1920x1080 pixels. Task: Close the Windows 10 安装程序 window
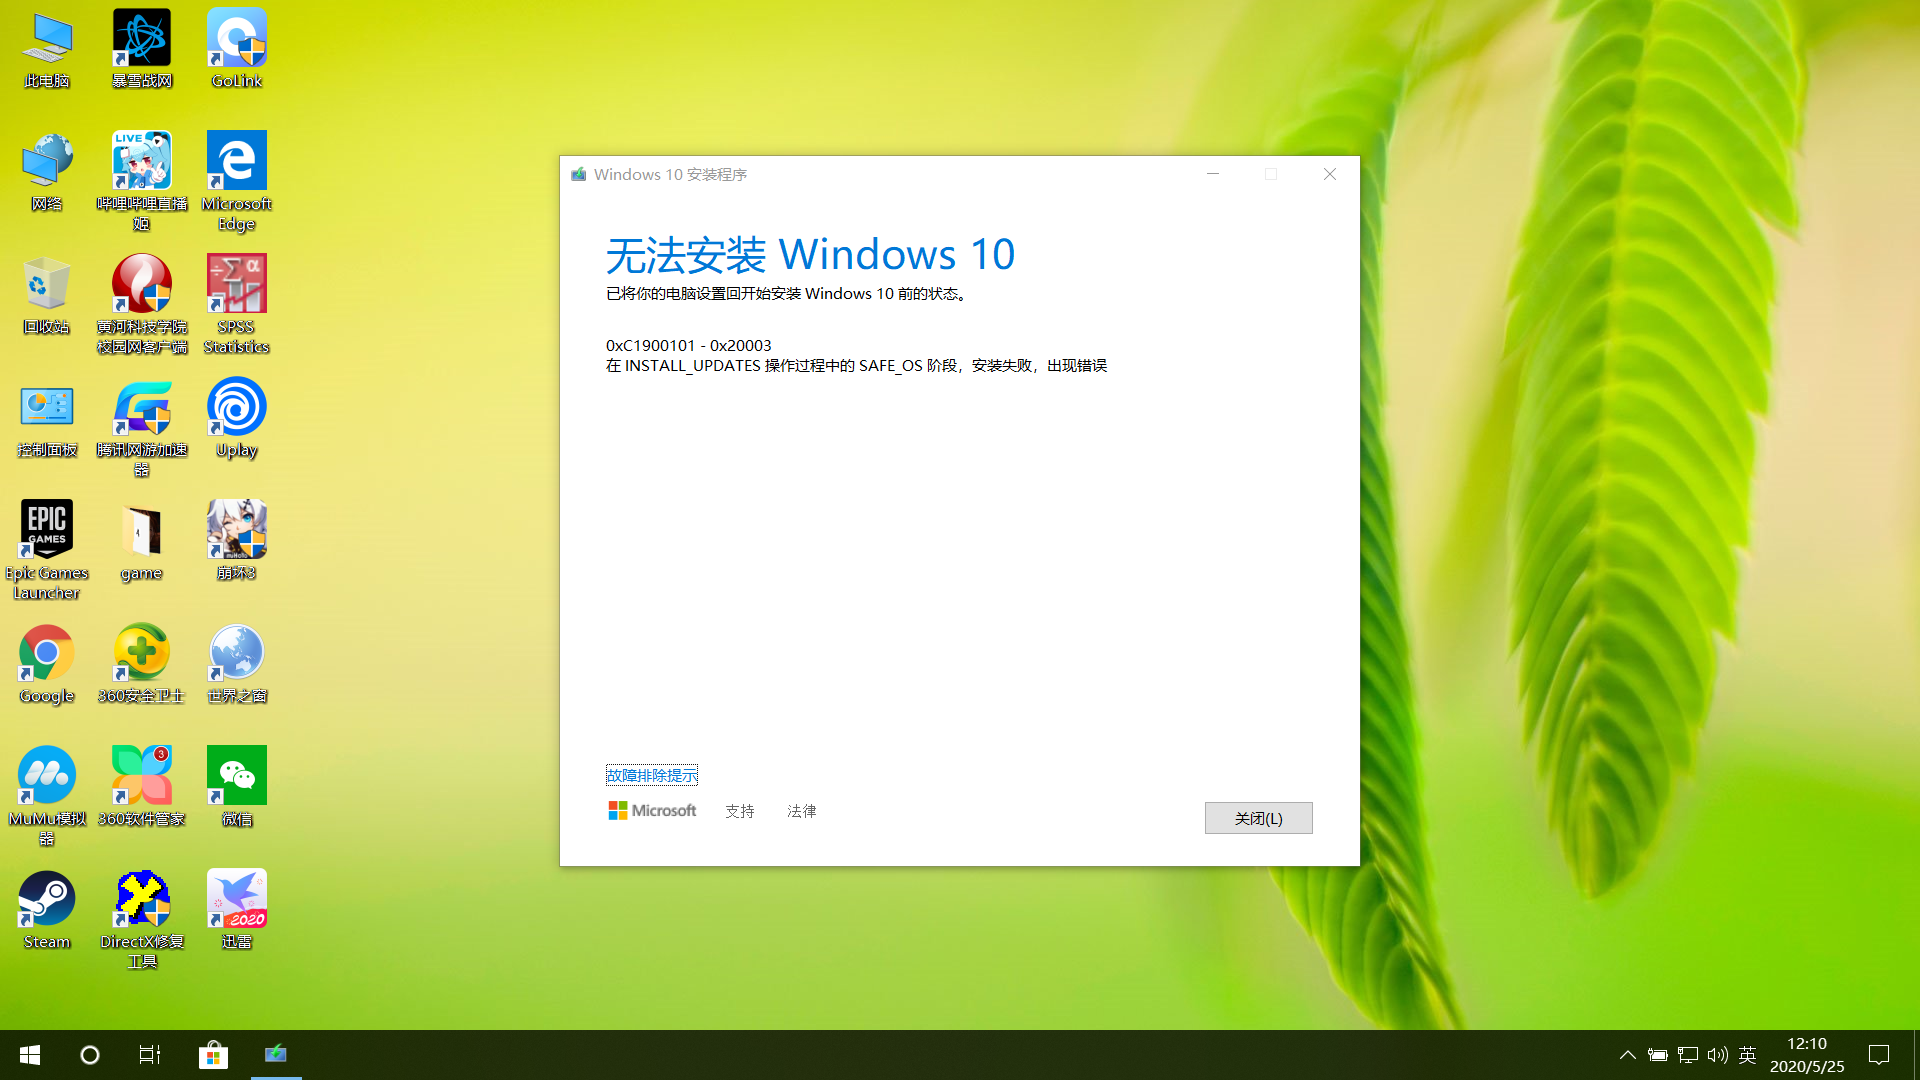tap(1330, 174)
